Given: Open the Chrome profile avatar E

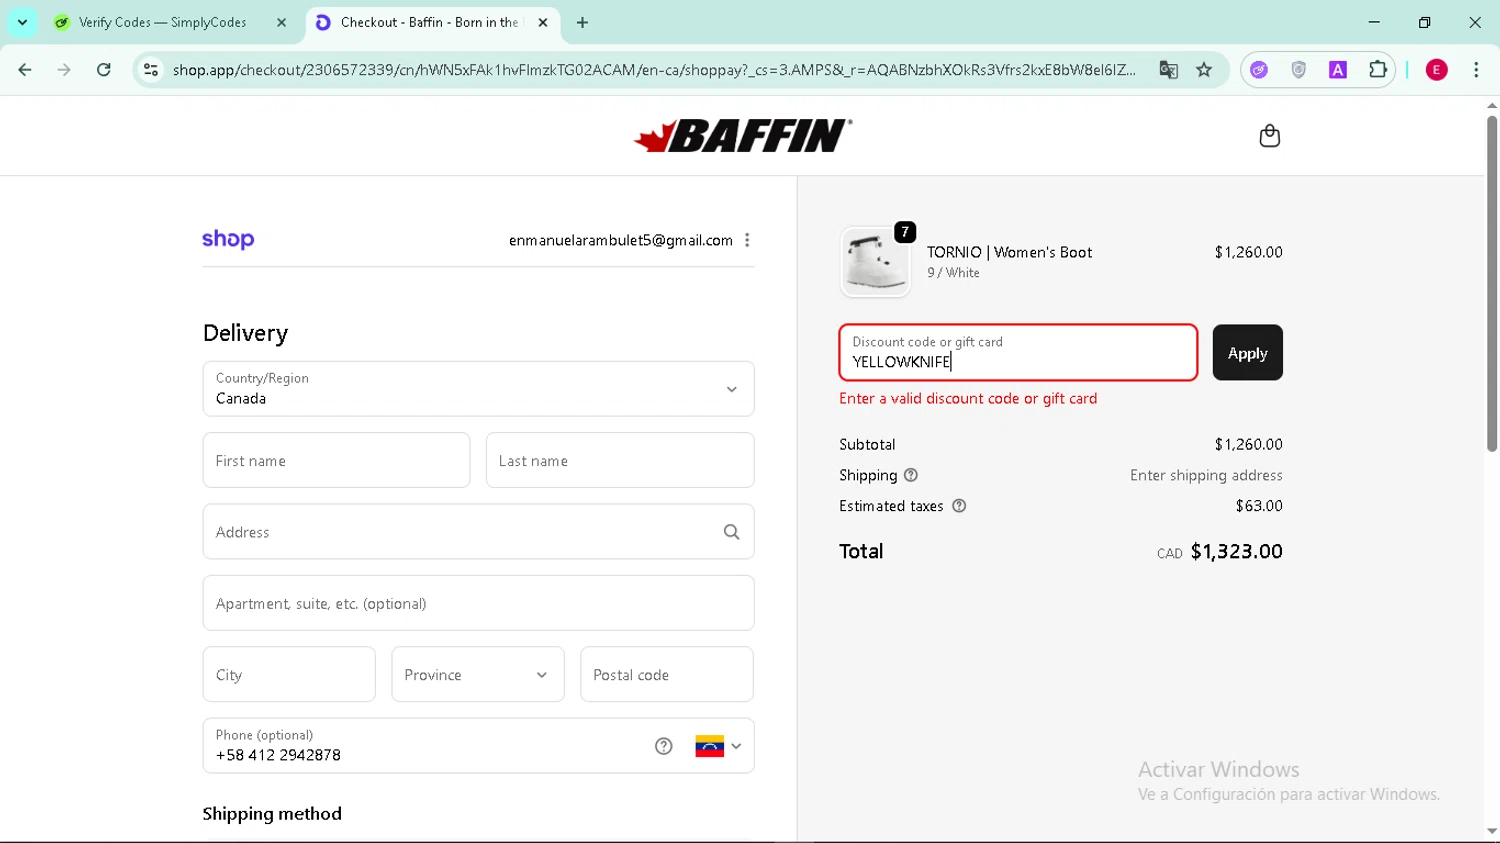Looking at the screenshot, I should (1437, 70).
